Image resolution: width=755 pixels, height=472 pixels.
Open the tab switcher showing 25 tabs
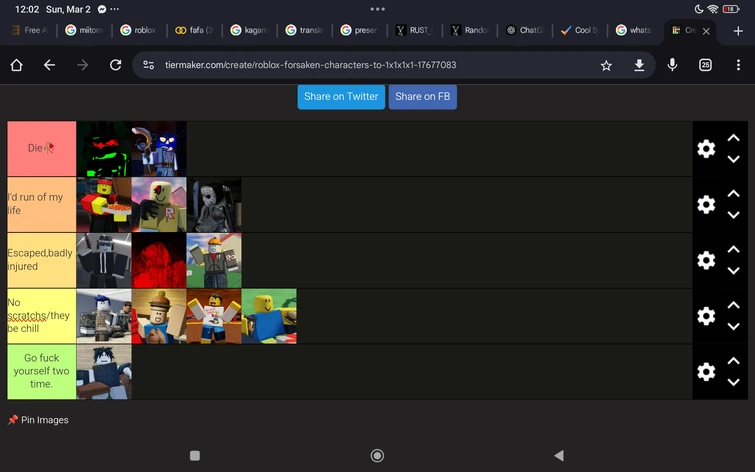pyautogui.click(x=705, y=65)
